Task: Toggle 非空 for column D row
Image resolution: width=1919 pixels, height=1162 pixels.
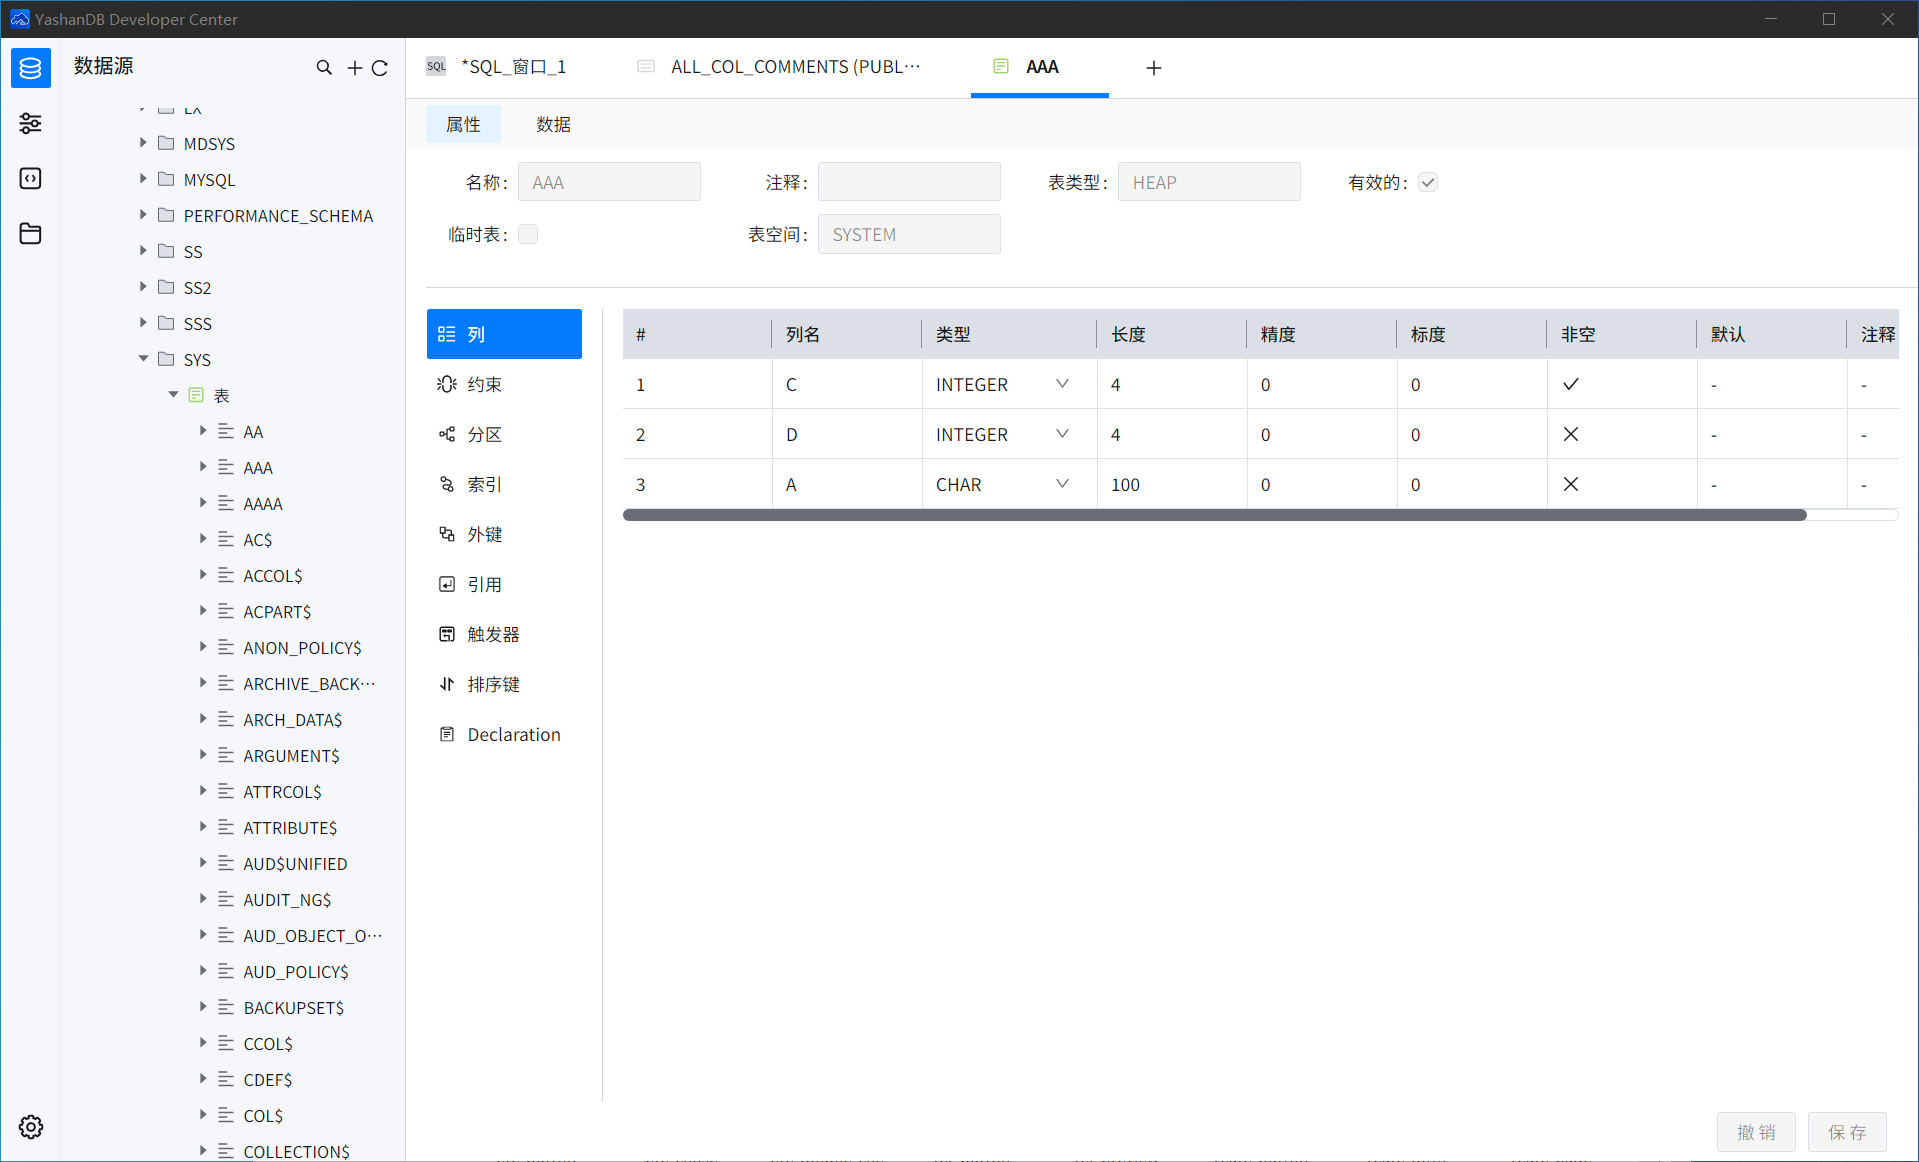Action: (1571, 434)
